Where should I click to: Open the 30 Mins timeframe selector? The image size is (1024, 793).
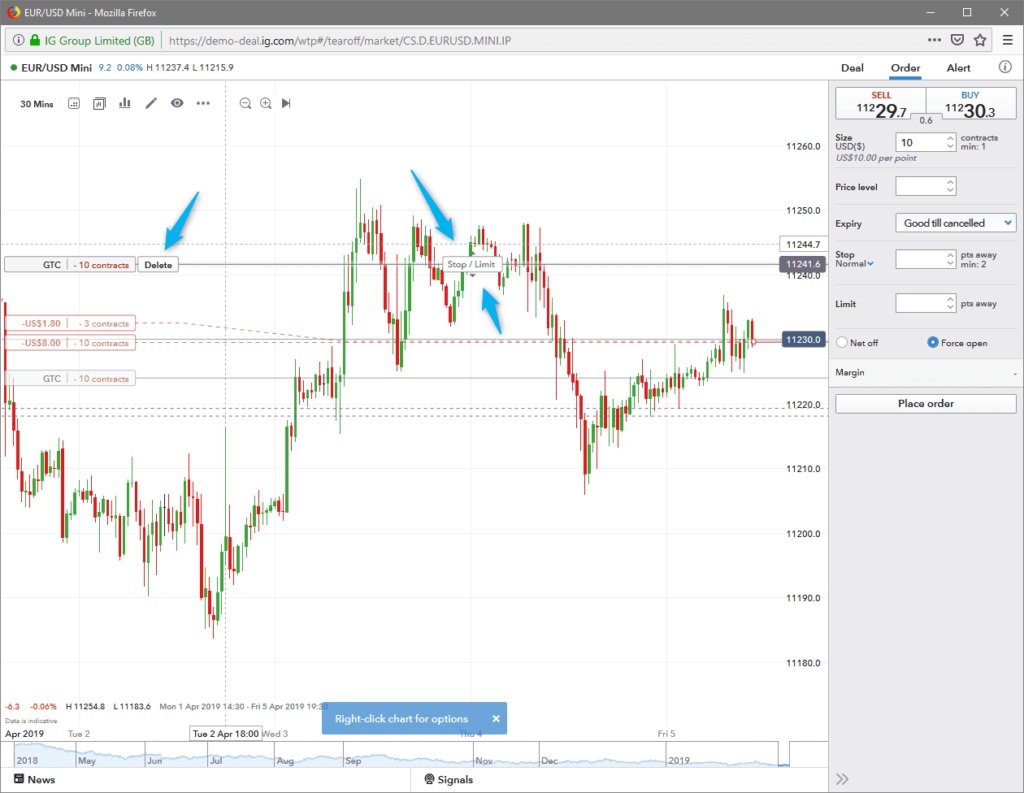37,103
